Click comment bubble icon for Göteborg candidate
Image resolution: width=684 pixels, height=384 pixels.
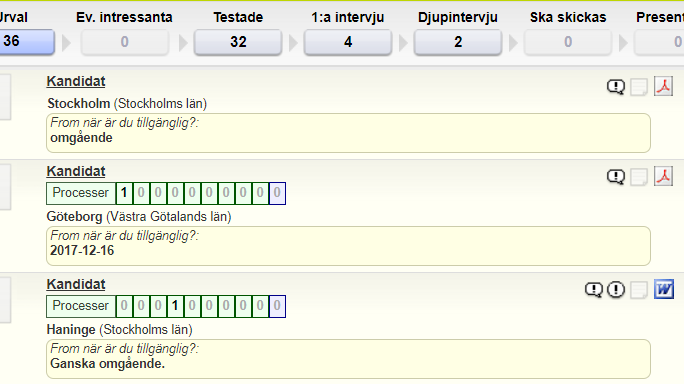616,177
